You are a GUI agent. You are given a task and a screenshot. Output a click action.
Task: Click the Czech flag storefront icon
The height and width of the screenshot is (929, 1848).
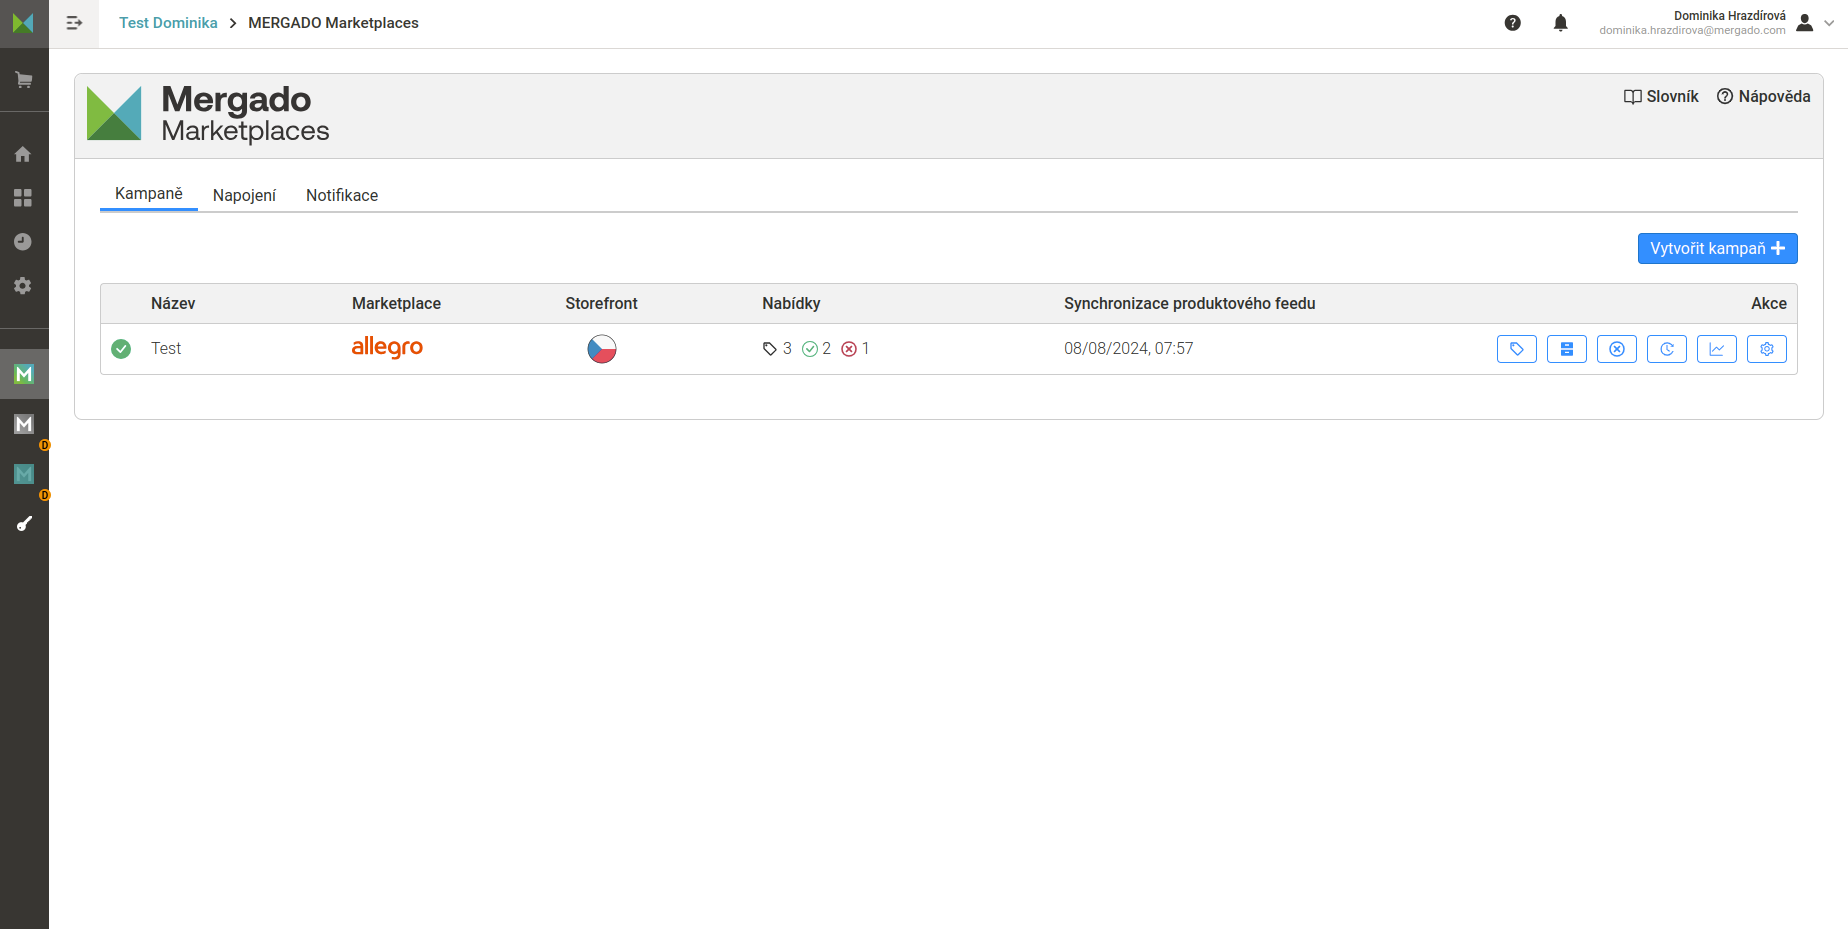point(602,349)
